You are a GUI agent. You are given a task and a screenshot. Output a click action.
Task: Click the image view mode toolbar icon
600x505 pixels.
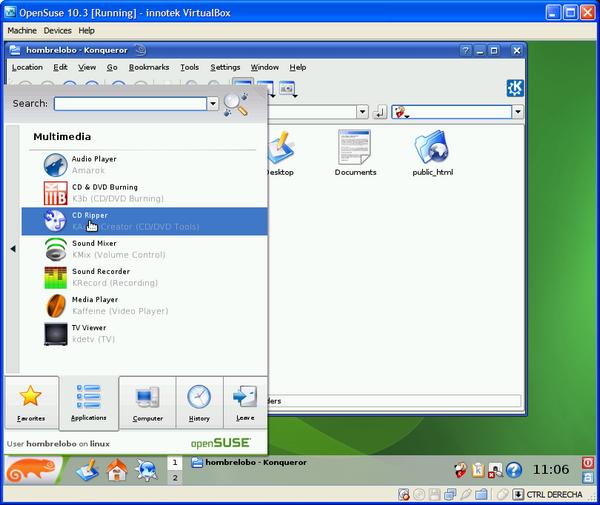tap(287, 89)
